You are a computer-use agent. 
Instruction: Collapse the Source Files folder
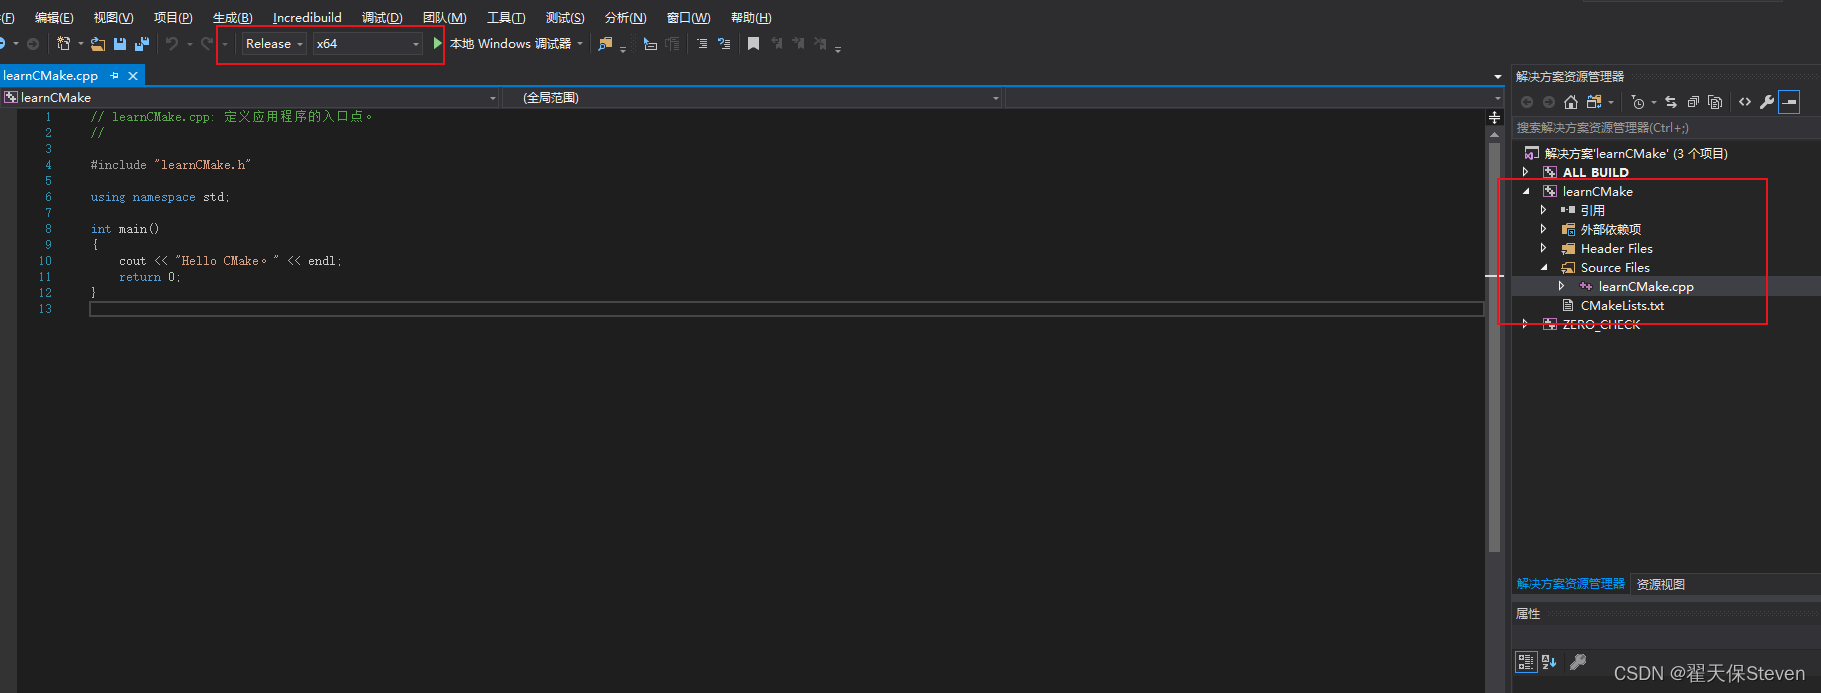coord(1544,268)
